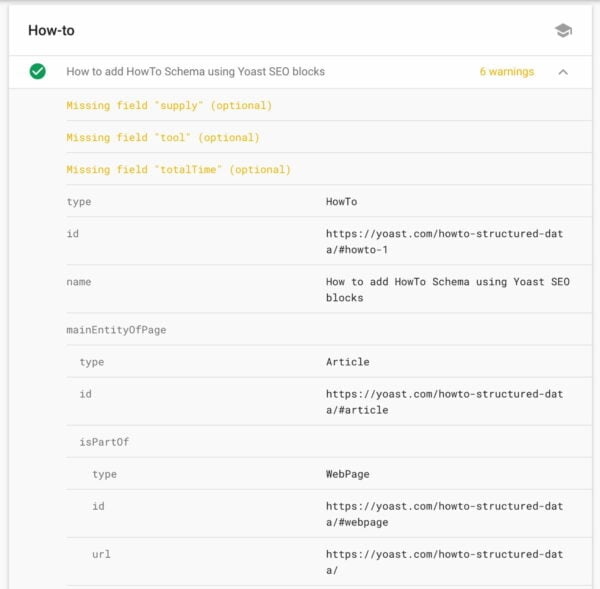Screen dimensions: 600x589
Task: Click 'How to add HowTo Schema' item title
Action: tap(195, 72)
